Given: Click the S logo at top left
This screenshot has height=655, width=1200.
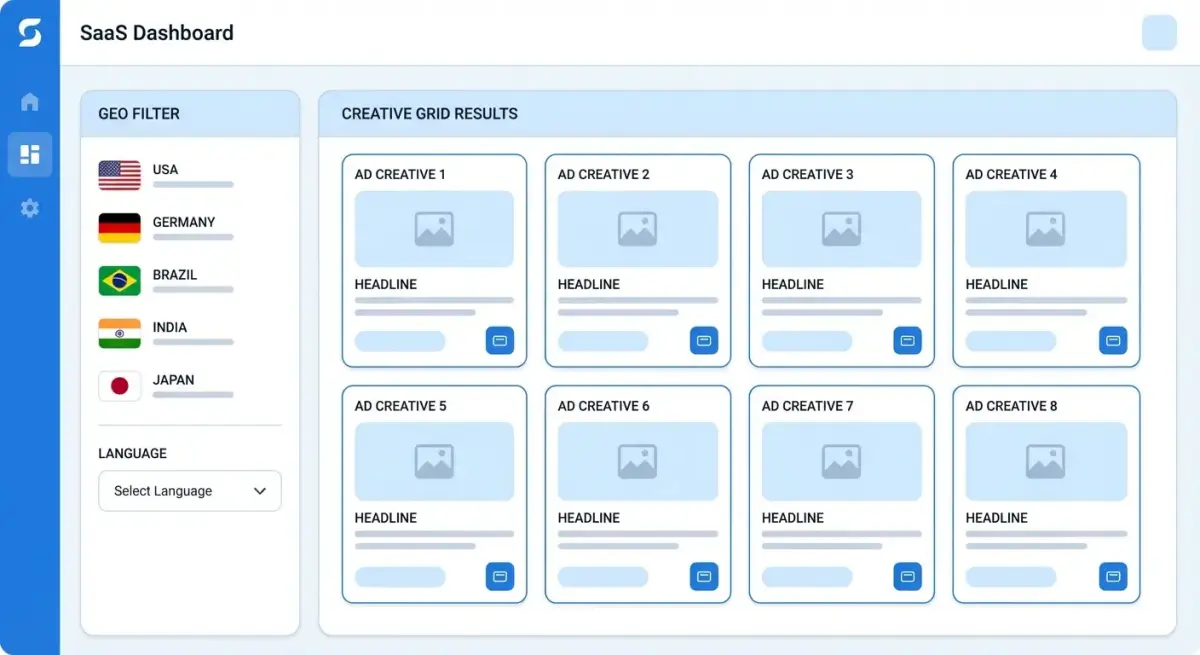Looking at the screenshot, I should coord(30,33).
